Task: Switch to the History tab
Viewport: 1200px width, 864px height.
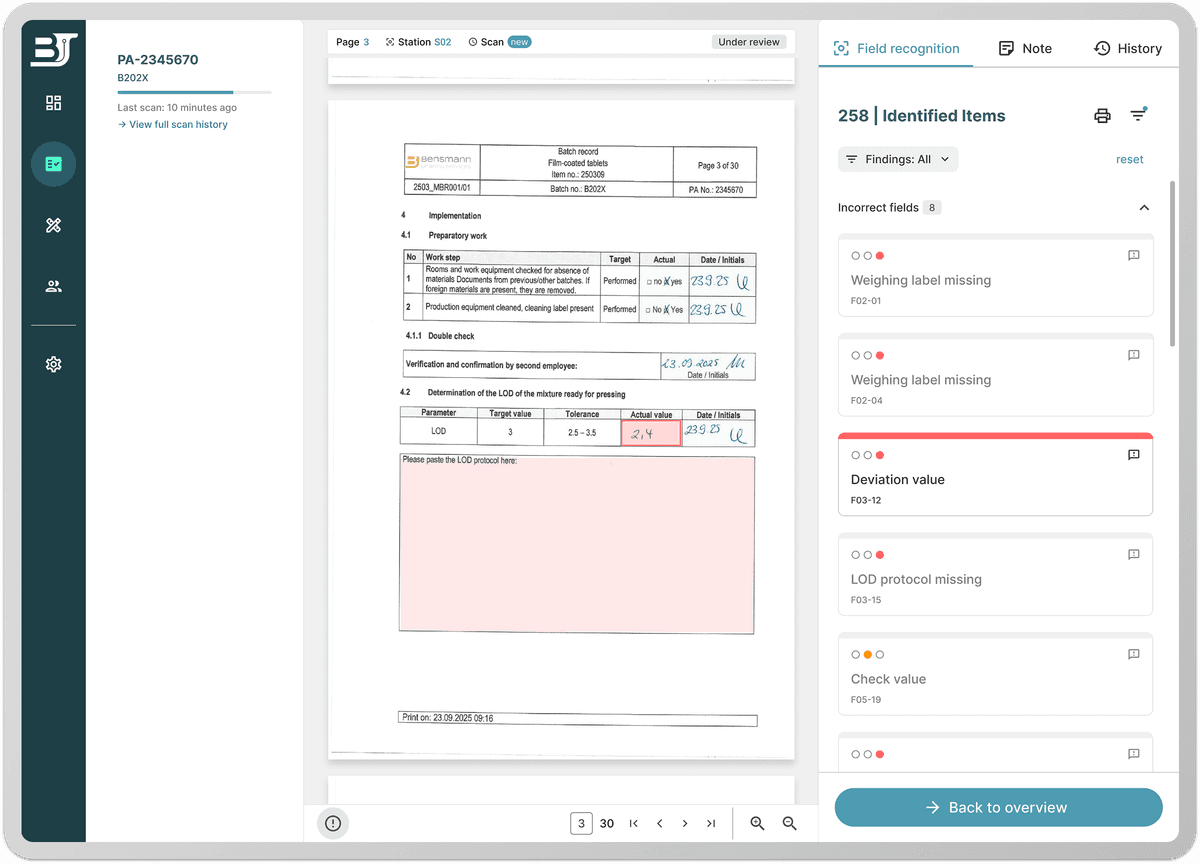Action: click(1127, 48)
